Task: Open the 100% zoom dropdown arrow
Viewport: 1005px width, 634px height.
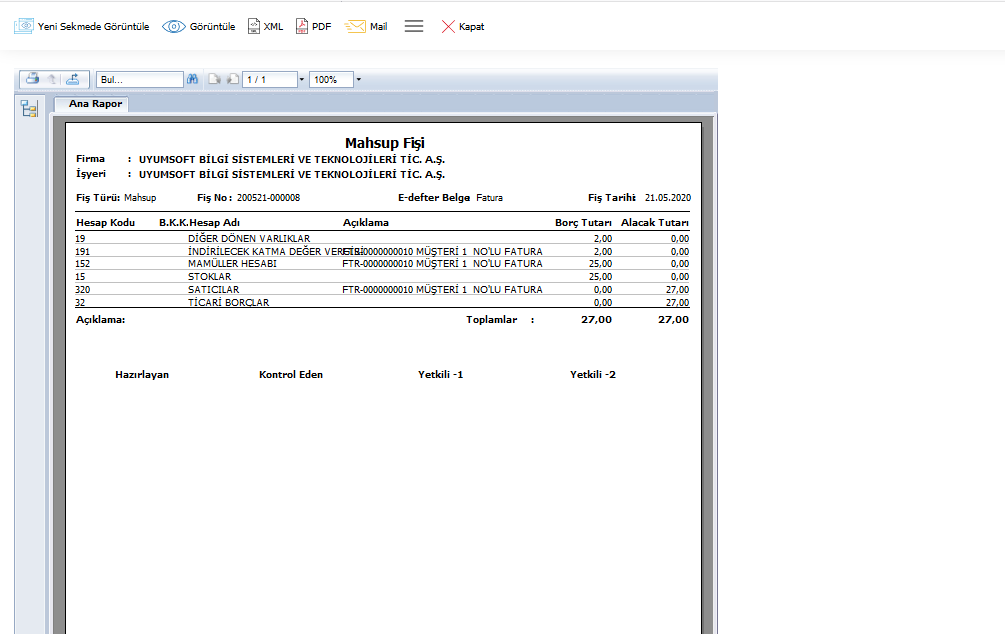Action: pos(358,79)
